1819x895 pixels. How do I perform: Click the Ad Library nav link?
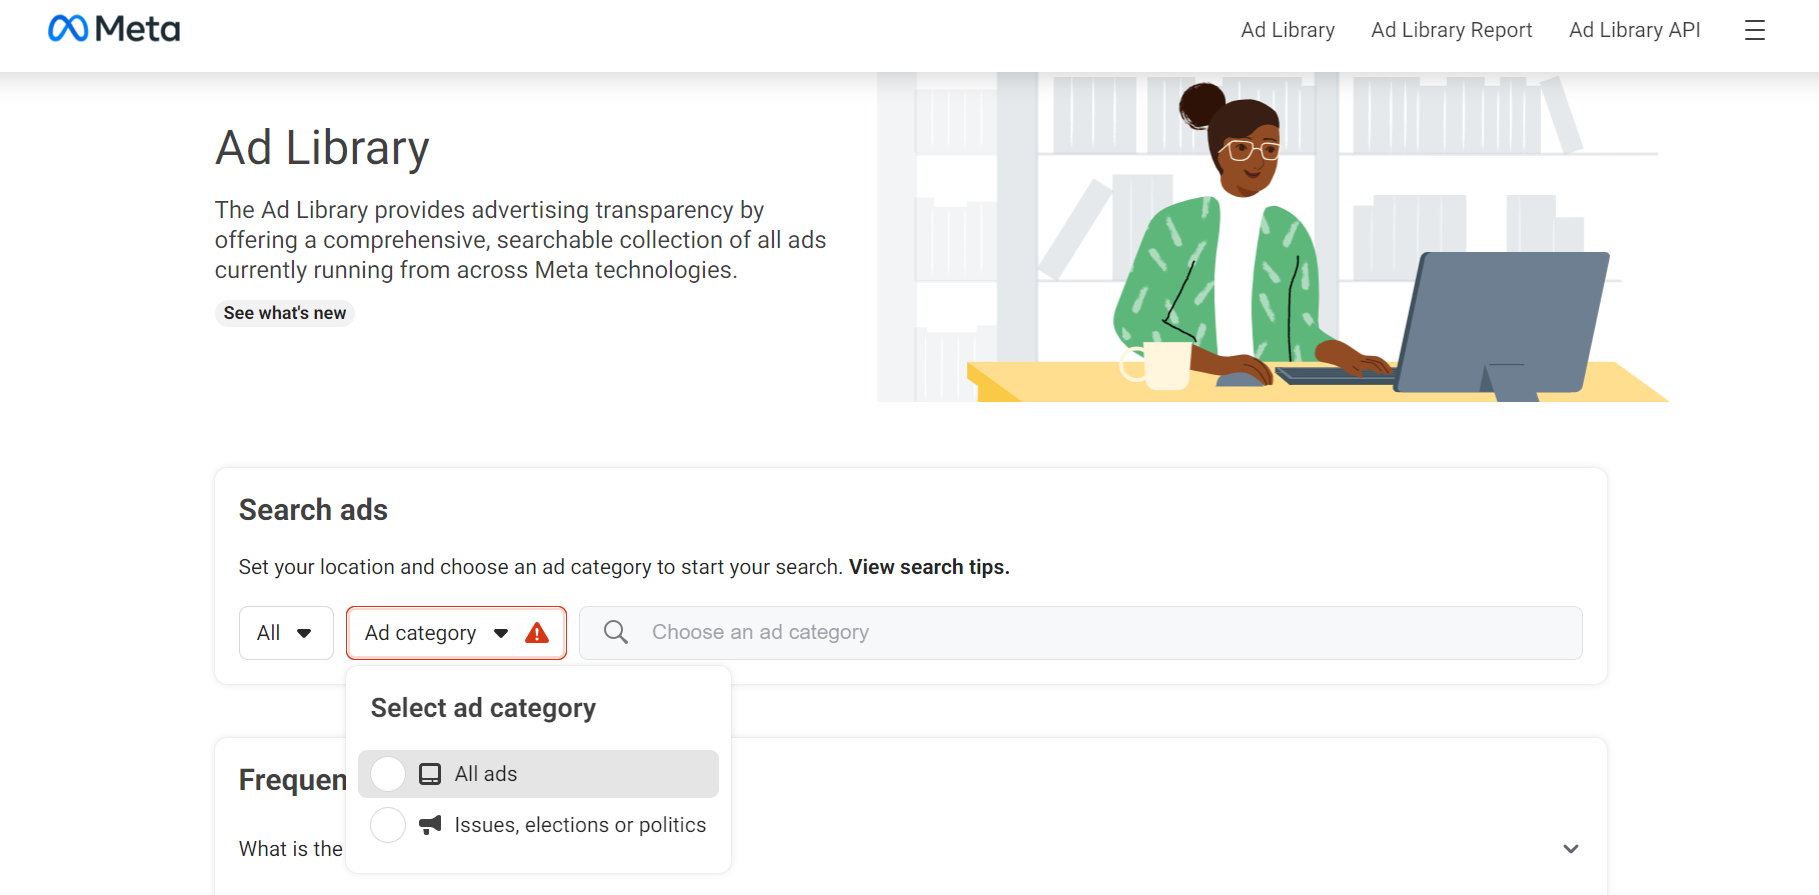[x=1287, y=30]
